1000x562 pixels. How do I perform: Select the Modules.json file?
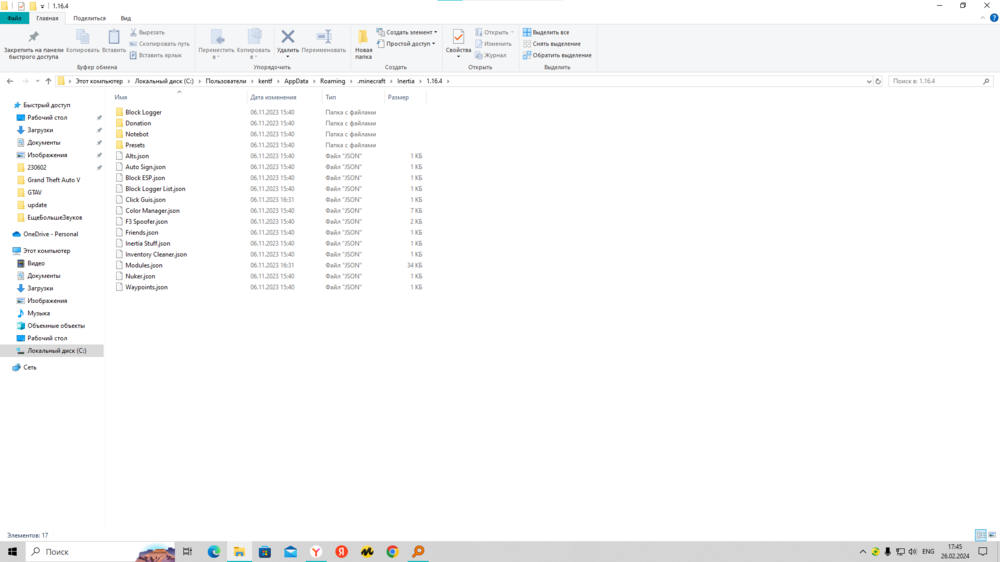[x=143, y=265]
